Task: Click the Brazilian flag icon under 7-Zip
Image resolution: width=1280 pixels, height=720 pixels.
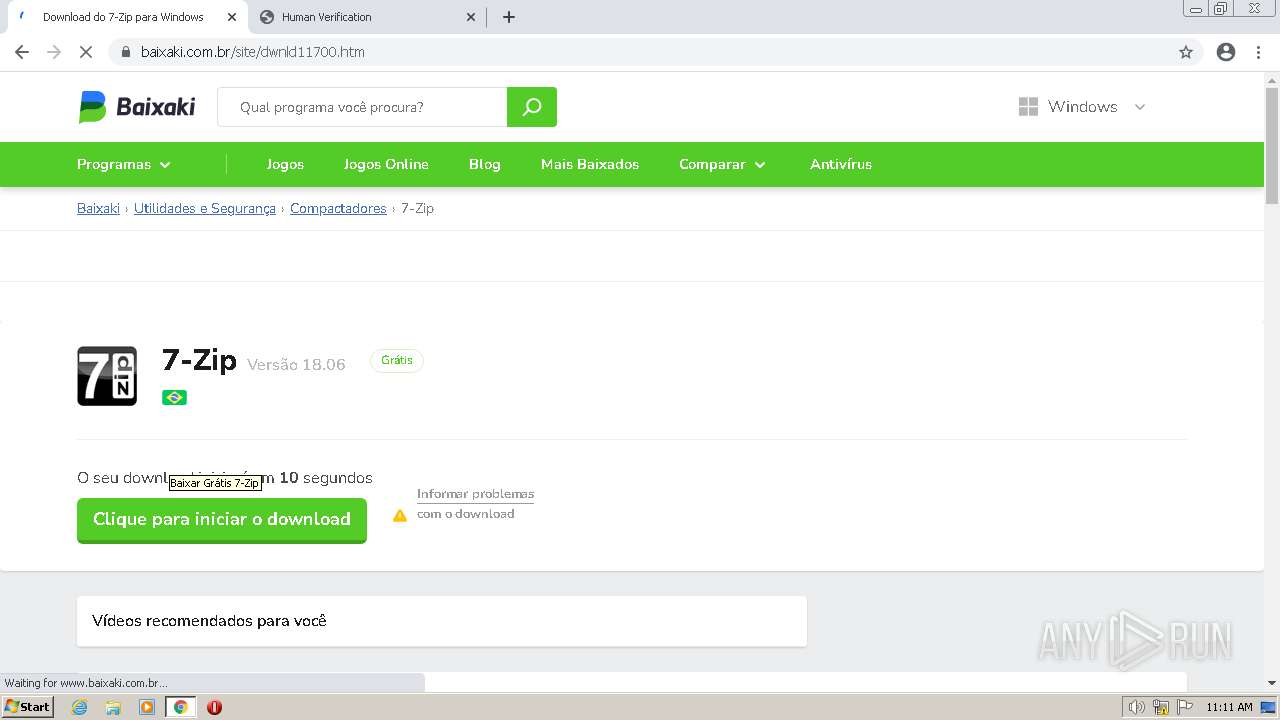Action: click(174, 397)
